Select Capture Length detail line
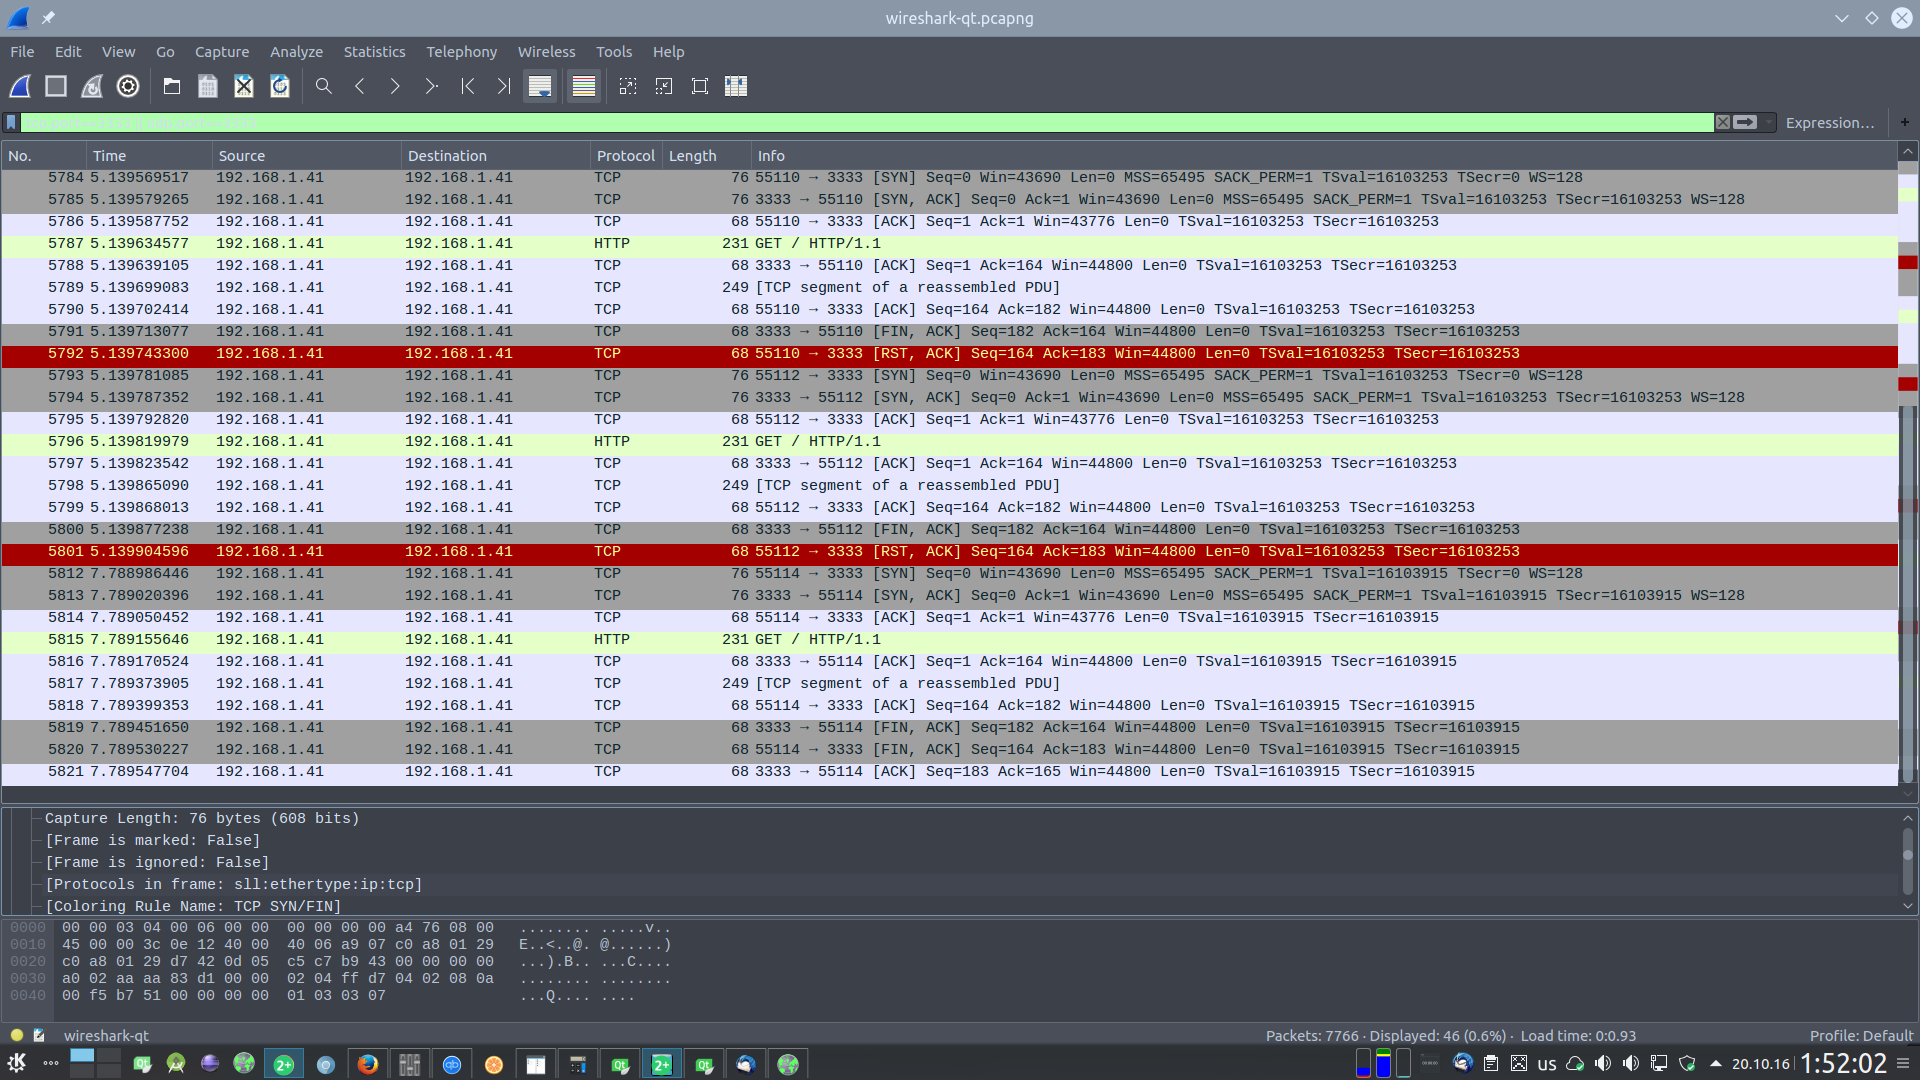Viewport: 1920px width, 1080px height. pos(202,818)
